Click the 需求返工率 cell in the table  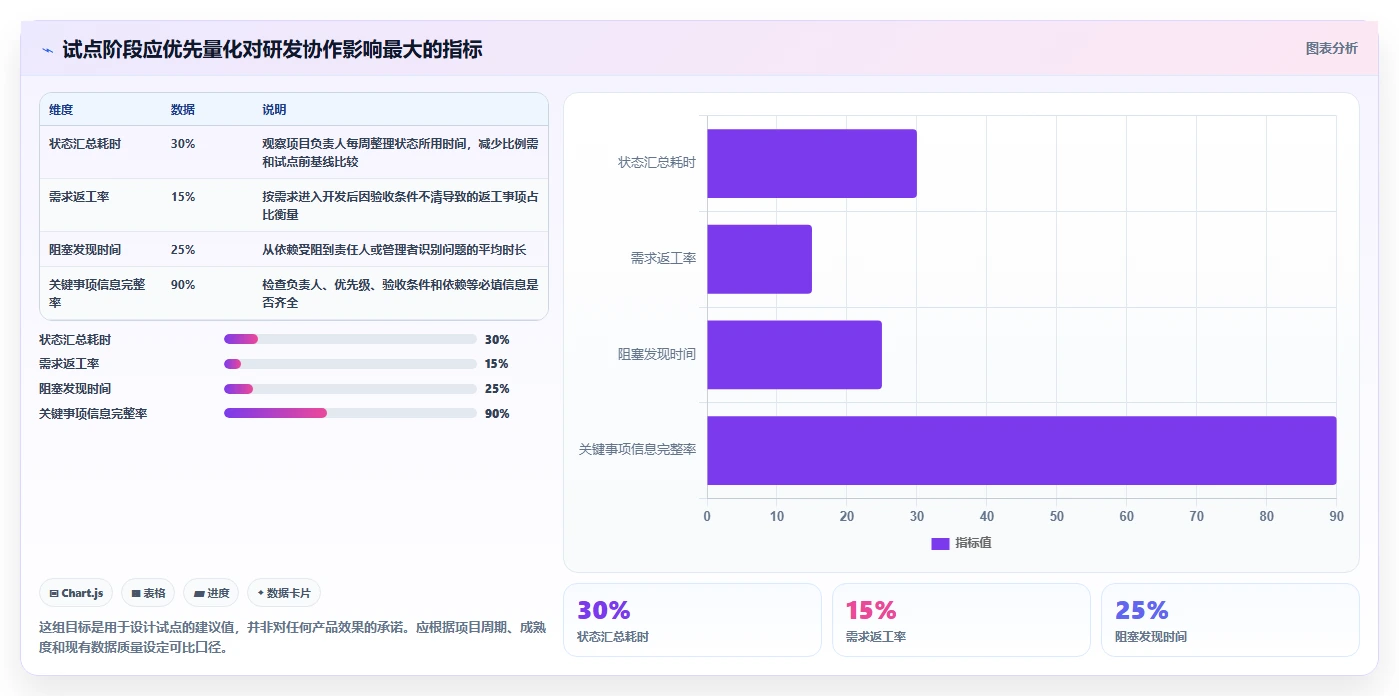pos(79,197)
